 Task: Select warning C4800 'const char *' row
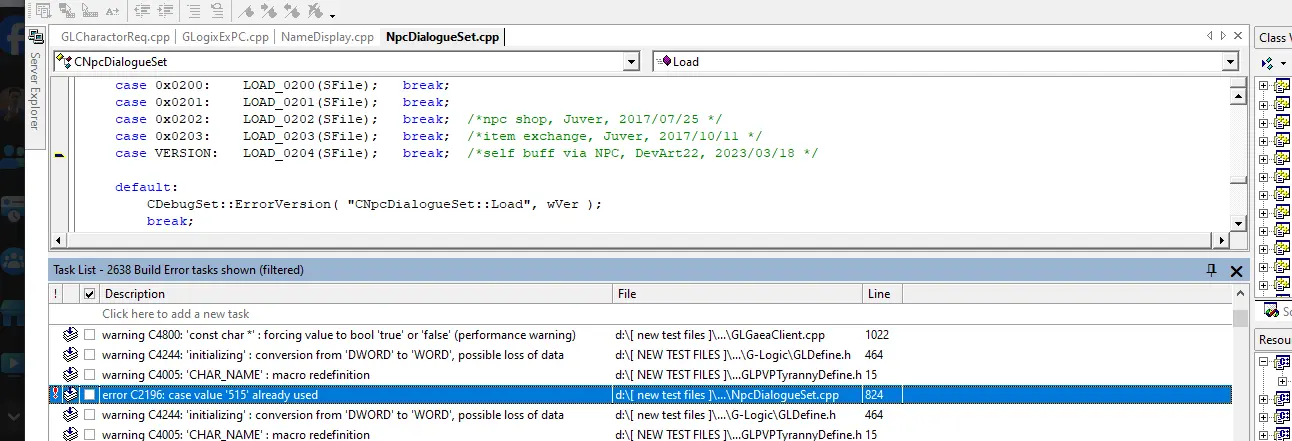coord(640,335)
